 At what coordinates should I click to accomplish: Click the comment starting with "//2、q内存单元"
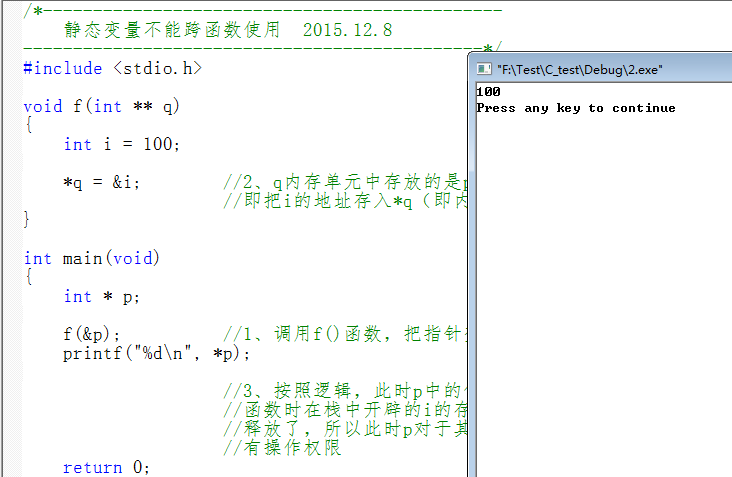pos(345,182)
